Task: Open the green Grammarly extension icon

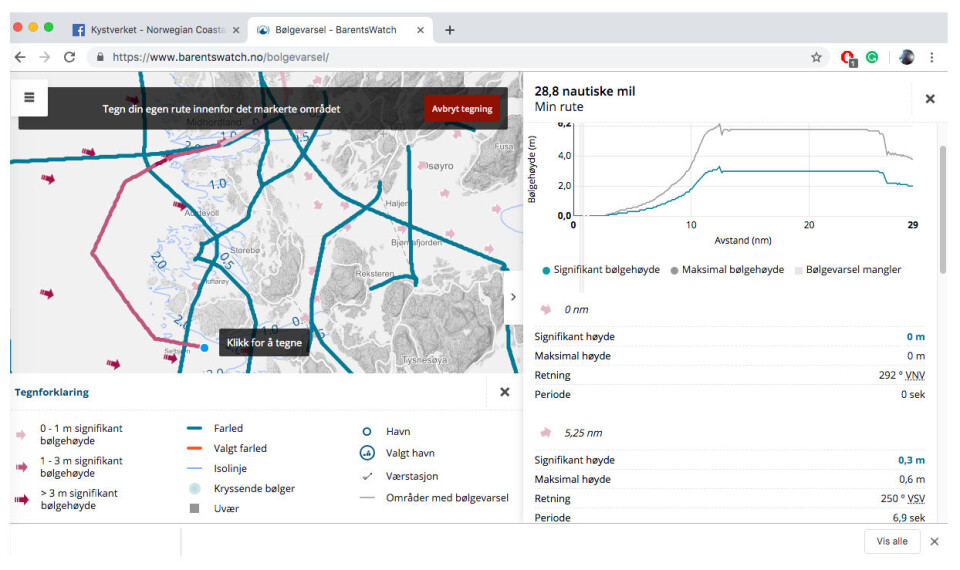Action: coord(872,57)
